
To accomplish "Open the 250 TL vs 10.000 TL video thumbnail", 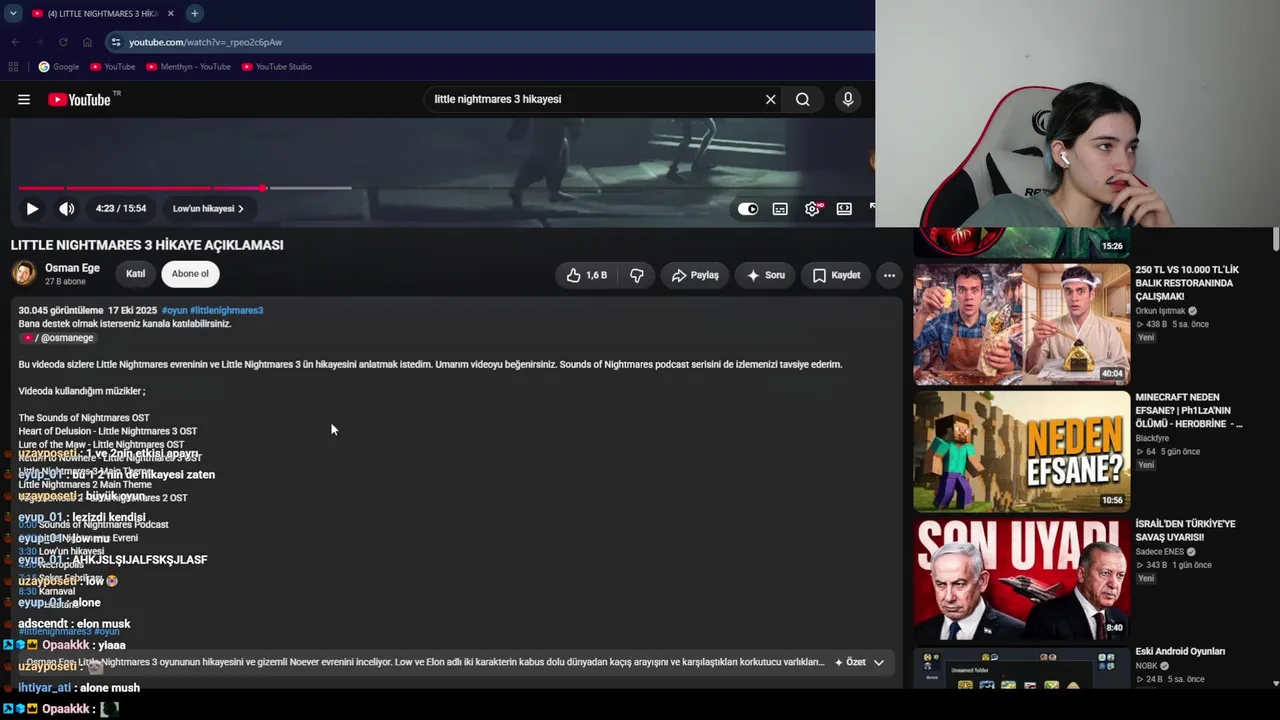I will [x=1021, y=324].
